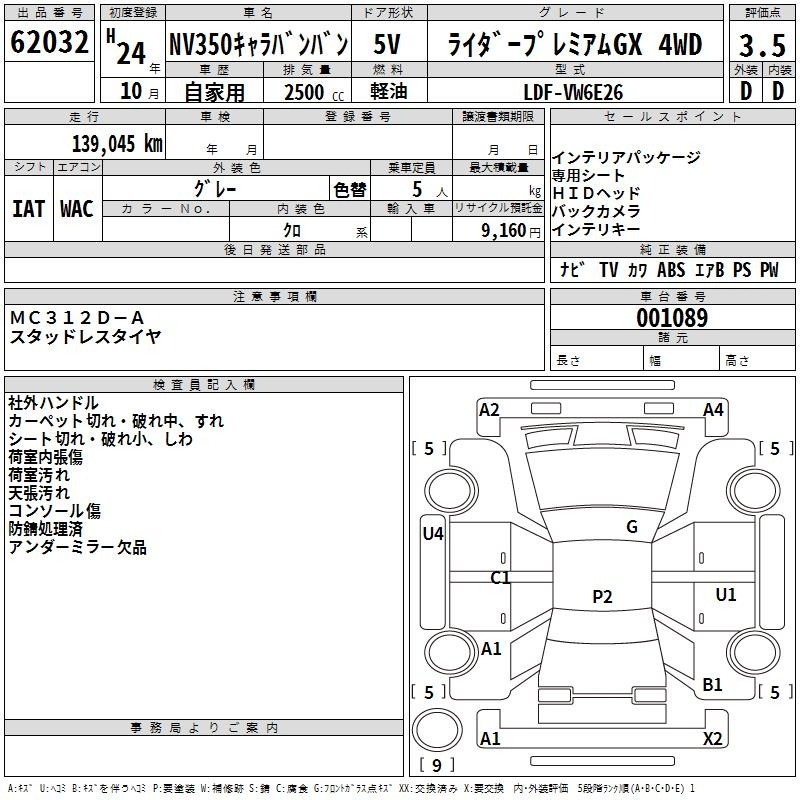Click the TV equipment label
The width and height of the screenshot is (800, 800).
click(x=609, y=270)
